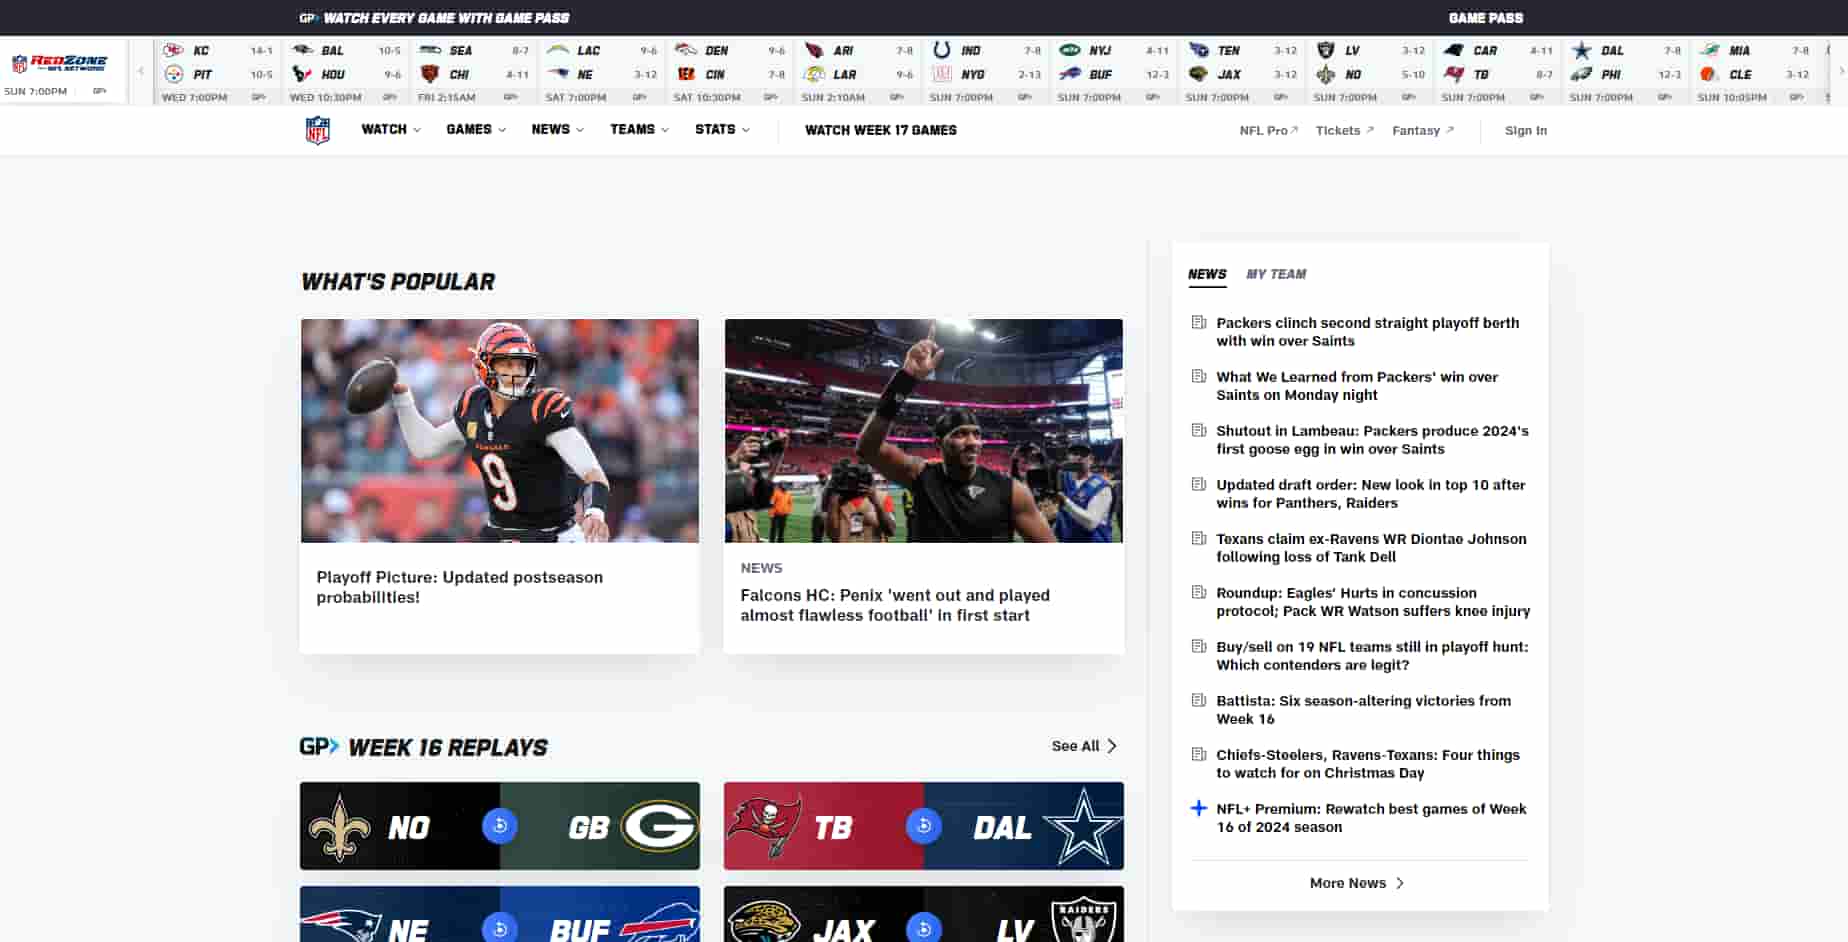Click the blue plus icon next to NFL+ Premium
This screenshot has height=942, width=1848.
click(x=1198, y=809)
